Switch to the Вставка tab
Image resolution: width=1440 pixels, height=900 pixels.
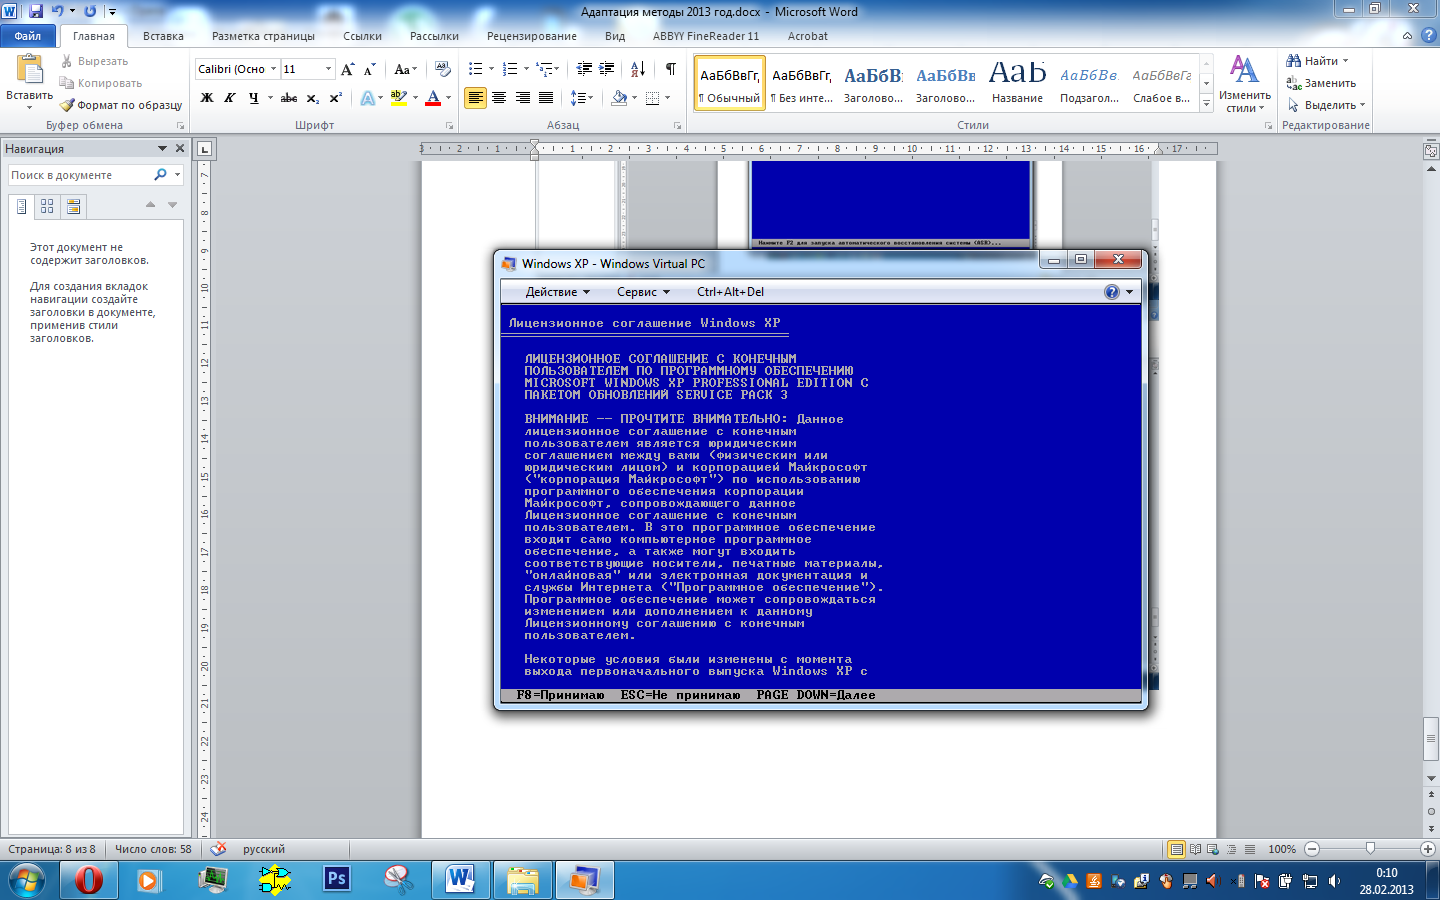163,36
